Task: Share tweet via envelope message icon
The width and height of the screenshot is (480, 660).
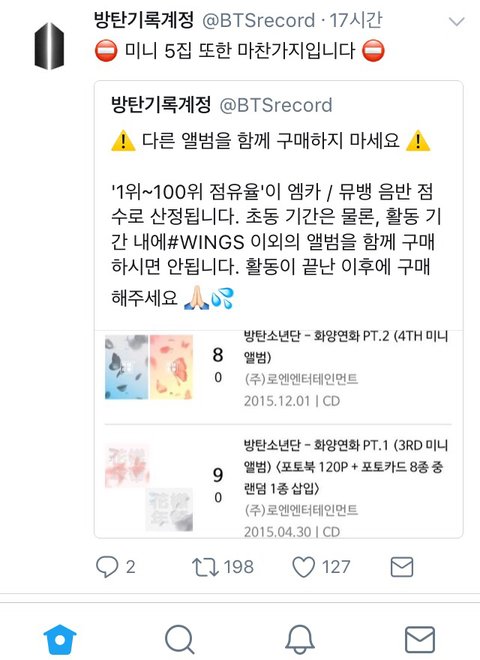Action: 402,567
